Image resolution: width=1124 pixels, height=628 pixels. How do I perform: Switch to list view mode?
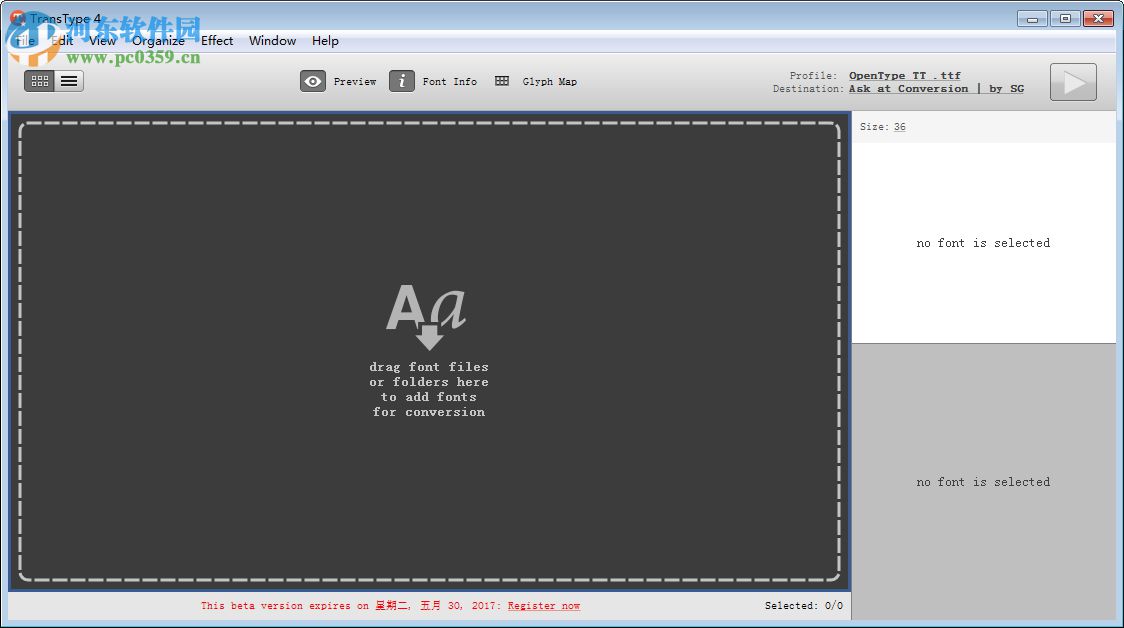(68, 80)
